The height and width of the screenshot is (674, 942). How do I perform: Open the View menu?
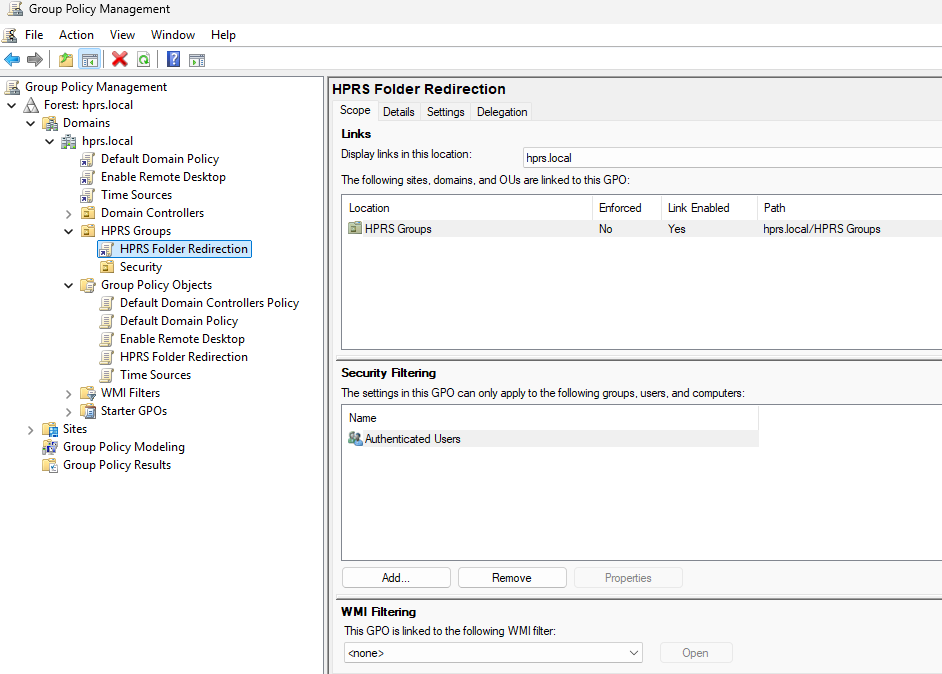point(123,35)
